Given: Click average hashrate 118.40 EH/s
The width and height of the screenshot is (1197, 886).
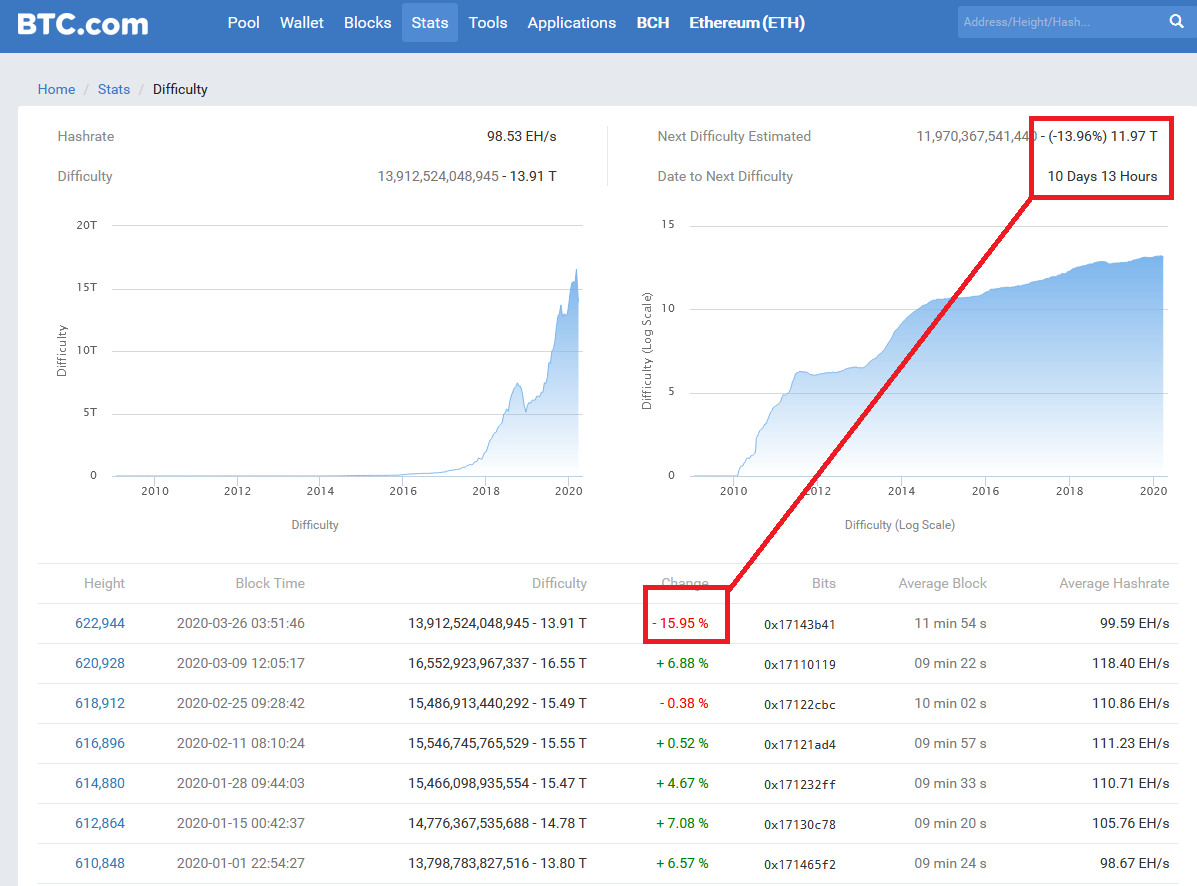Looking at the screenshot, I should pyautogui.click(x=1131, y=663).
